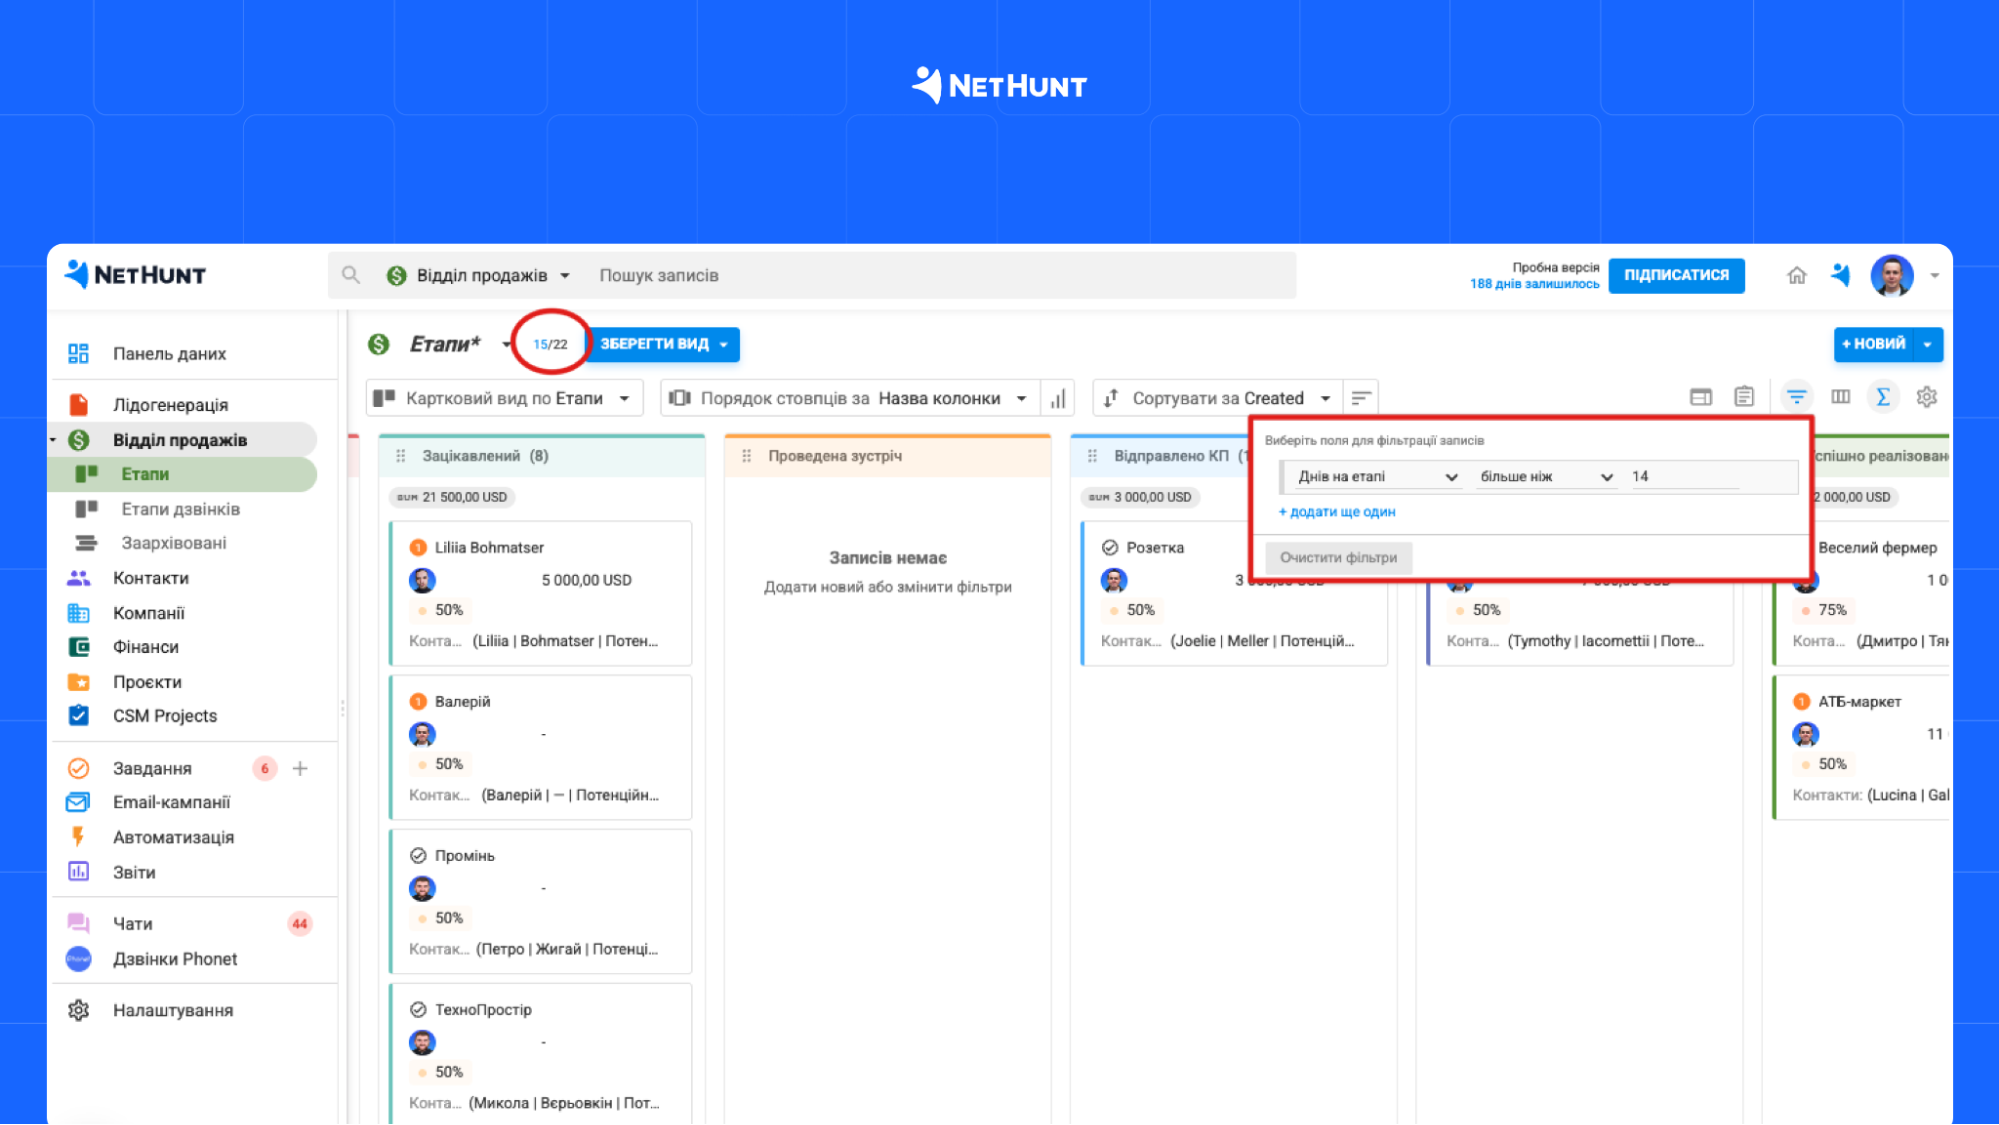Click the search magnifier icon
Viewport: 1999px width, 1125px height.
click(x=350, y=275)
